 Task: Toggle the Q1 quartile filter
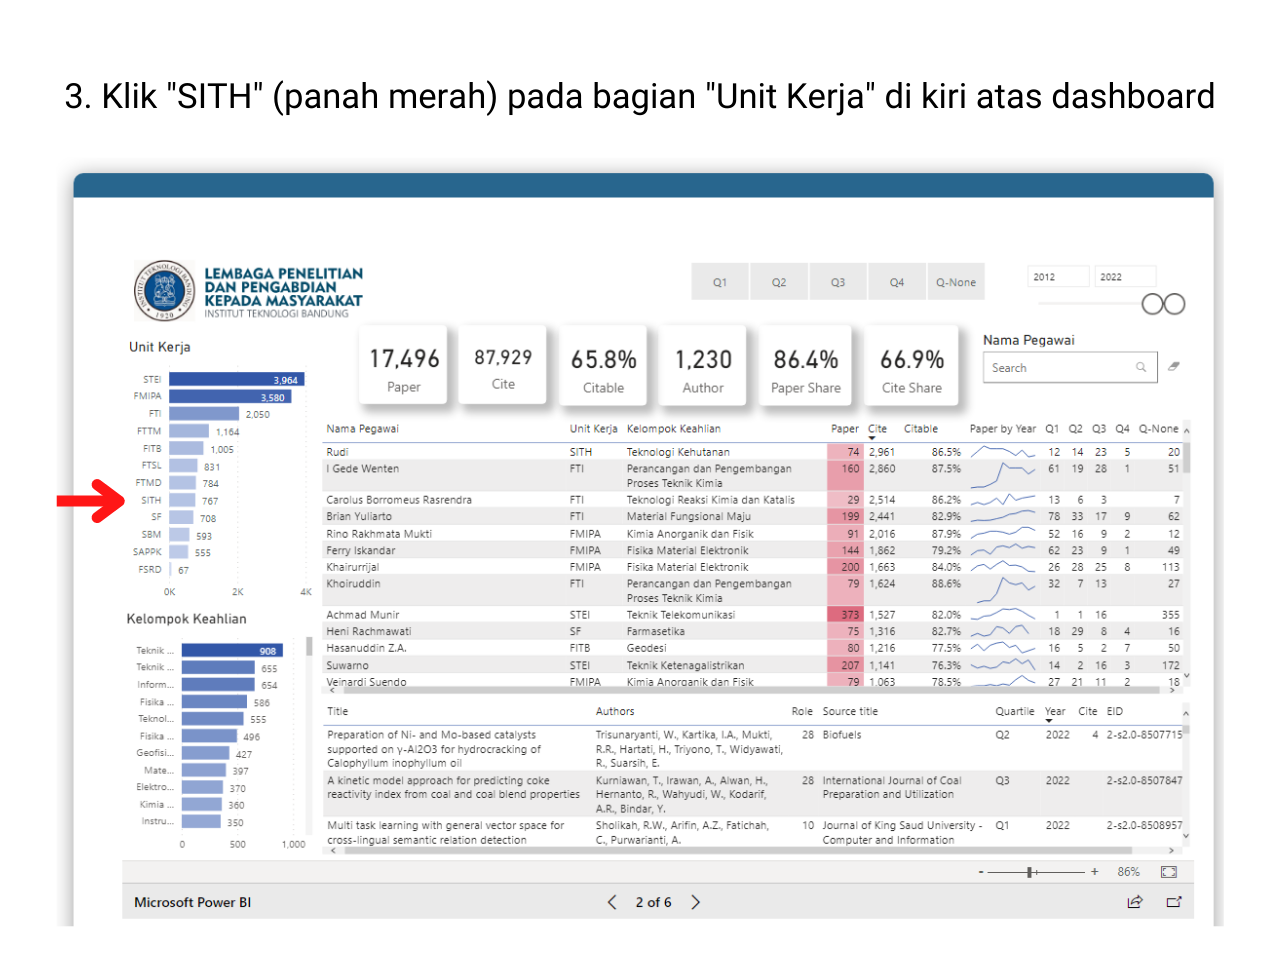point(720,281)
